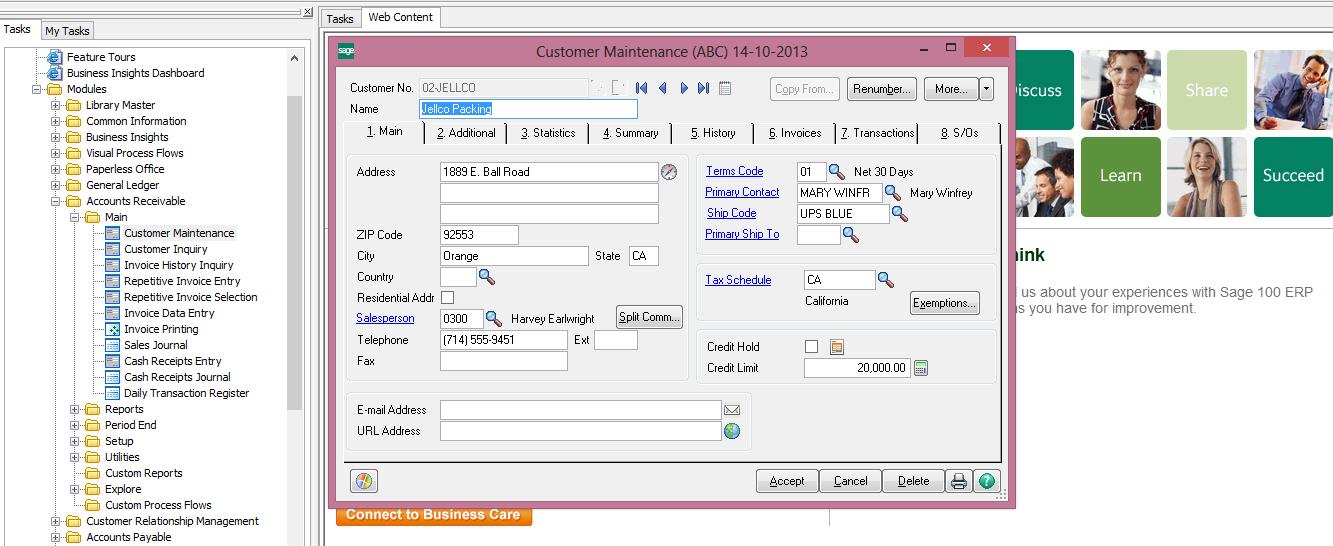Click the Telephone input field

(503, 340)
